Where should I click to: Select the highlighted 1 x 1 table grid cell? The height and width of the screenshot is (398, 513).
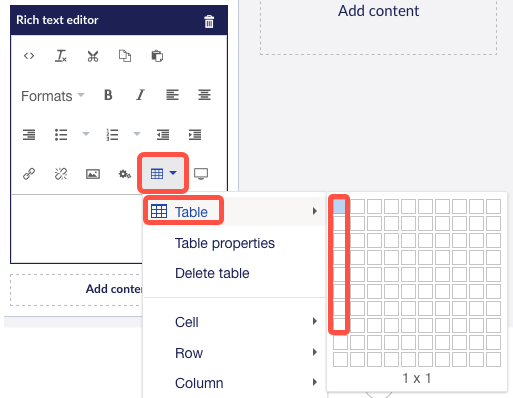pyautogui.click(x=339, y=206)
